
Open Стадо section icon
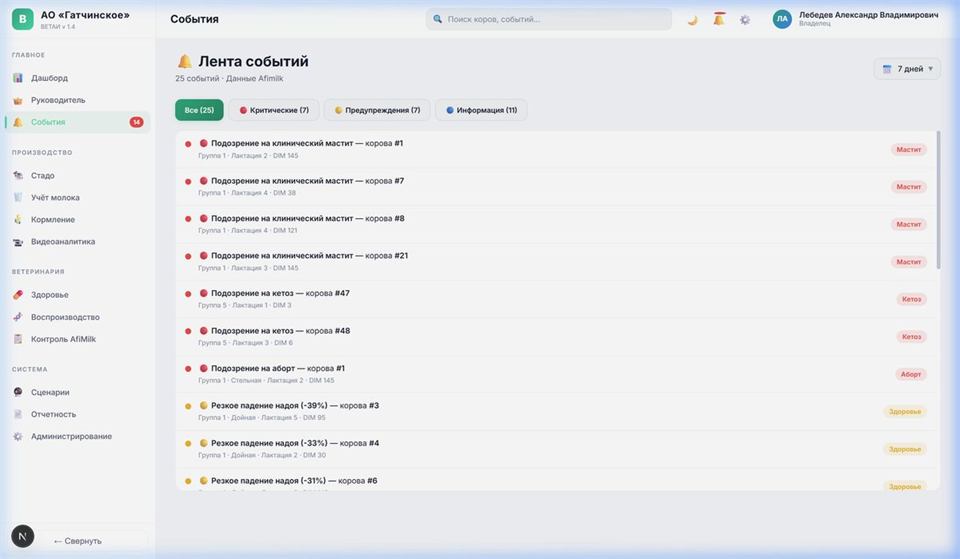18,176
